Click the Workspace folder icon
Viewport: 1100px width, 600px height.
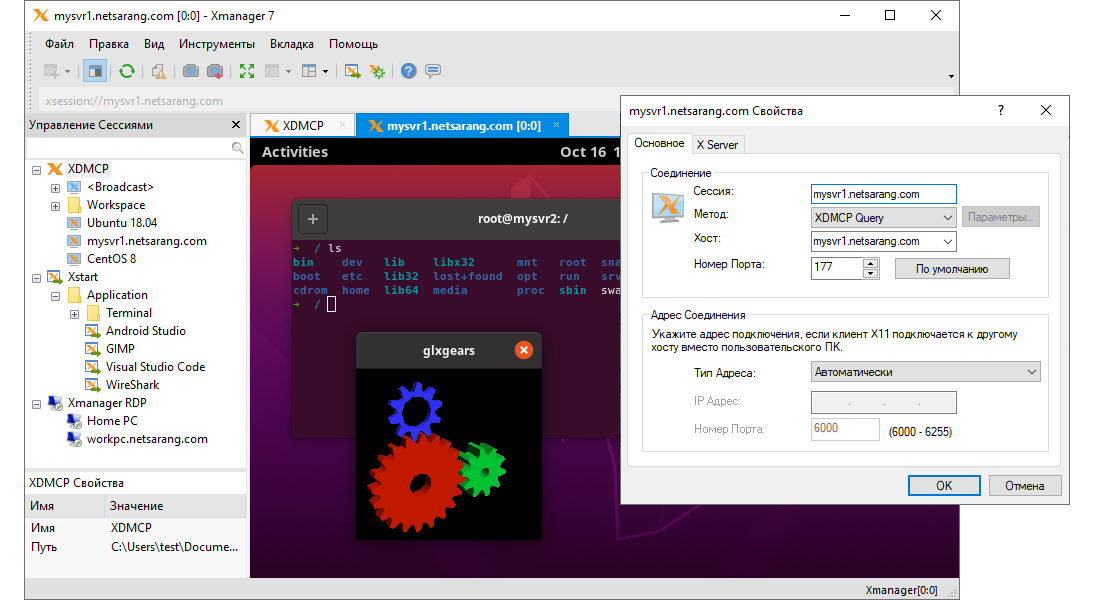[74, 205]
